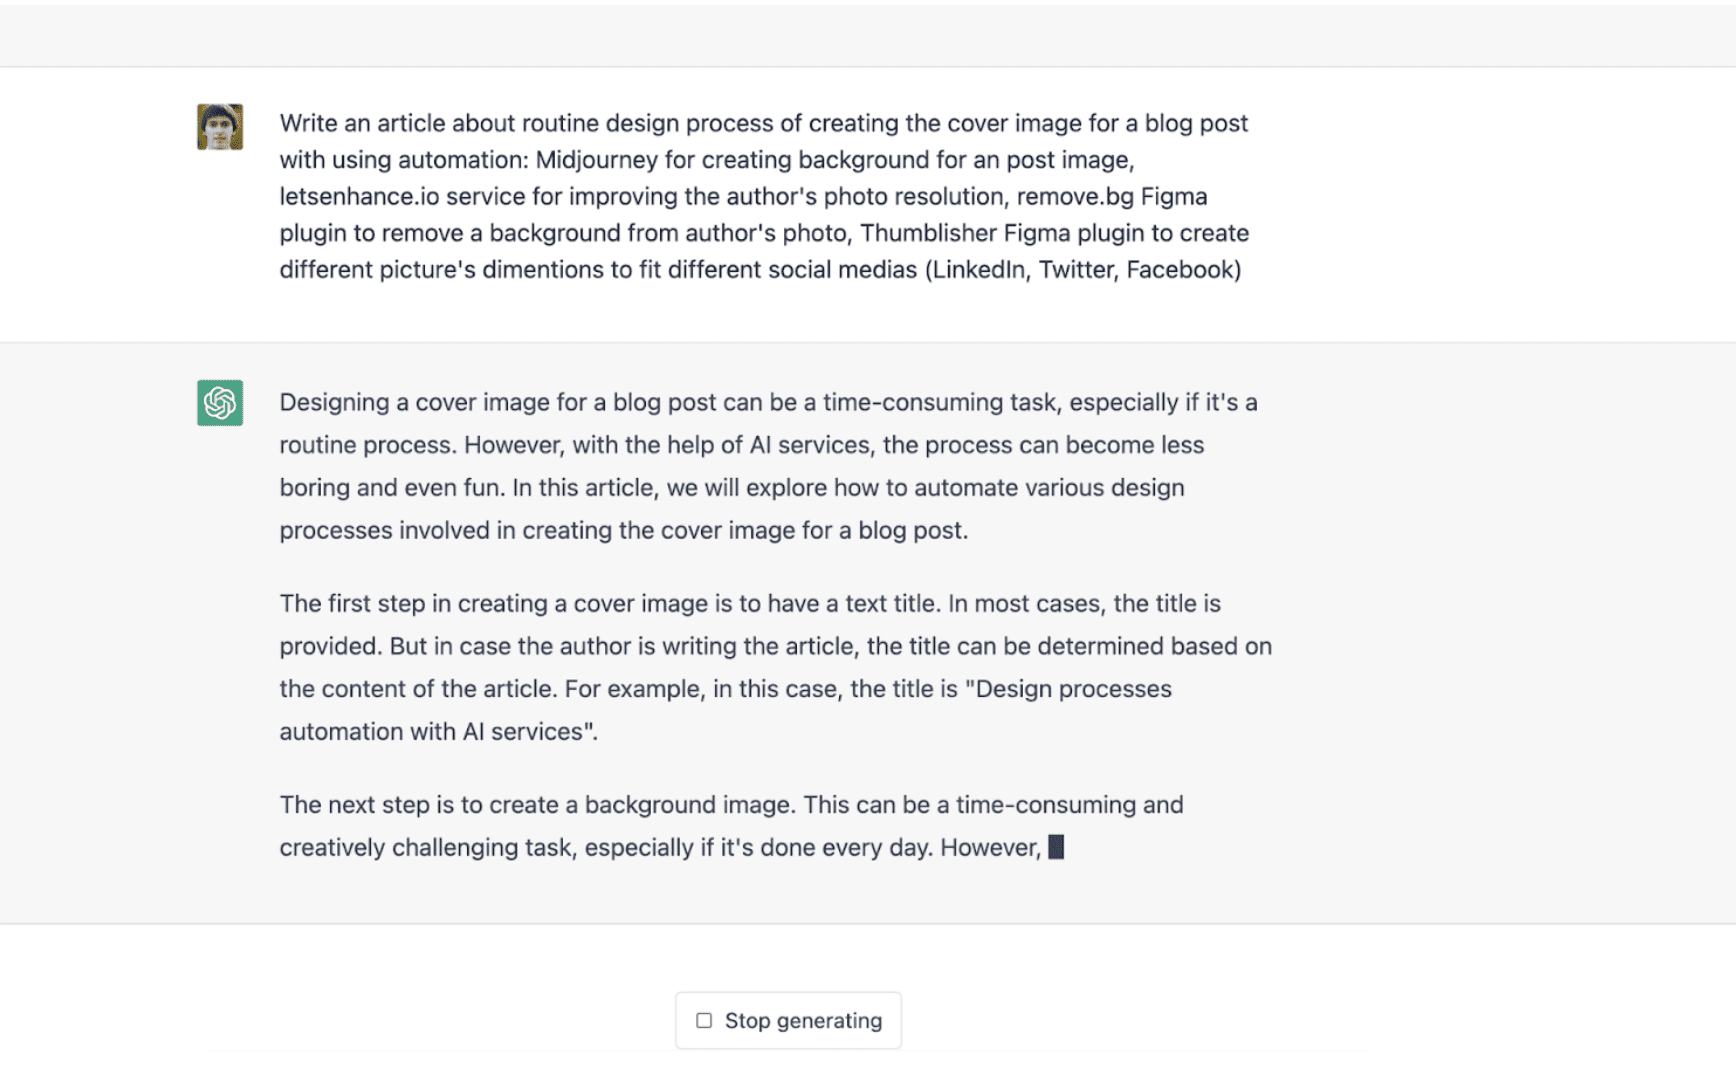Click the gray header bar at top
The image size is (1736, 1070).
point(868,35)
